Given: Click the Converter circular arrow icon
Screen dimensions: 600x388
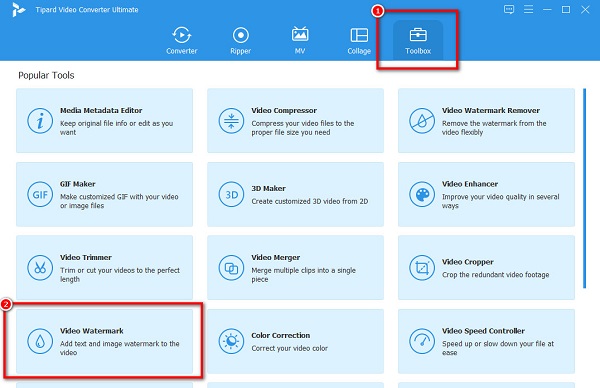Looking at the screenshot, I should 181,35.
